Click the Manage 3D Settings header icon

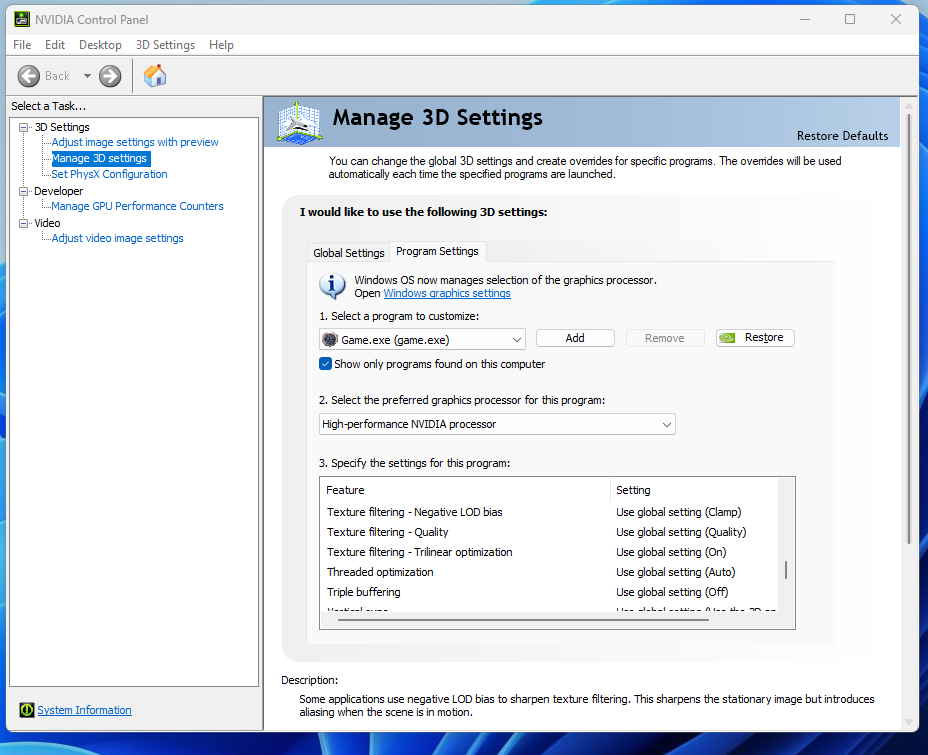click(x=299, y=122)
